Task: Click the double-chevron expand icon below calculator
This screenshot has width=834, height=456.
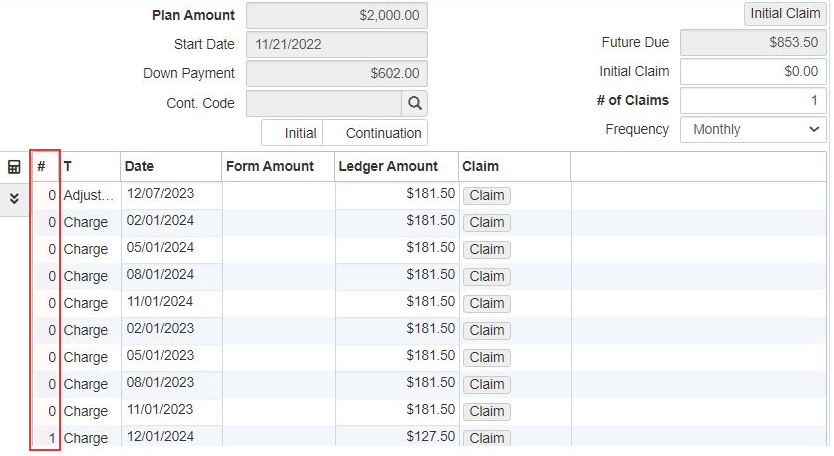Action: 14,199
